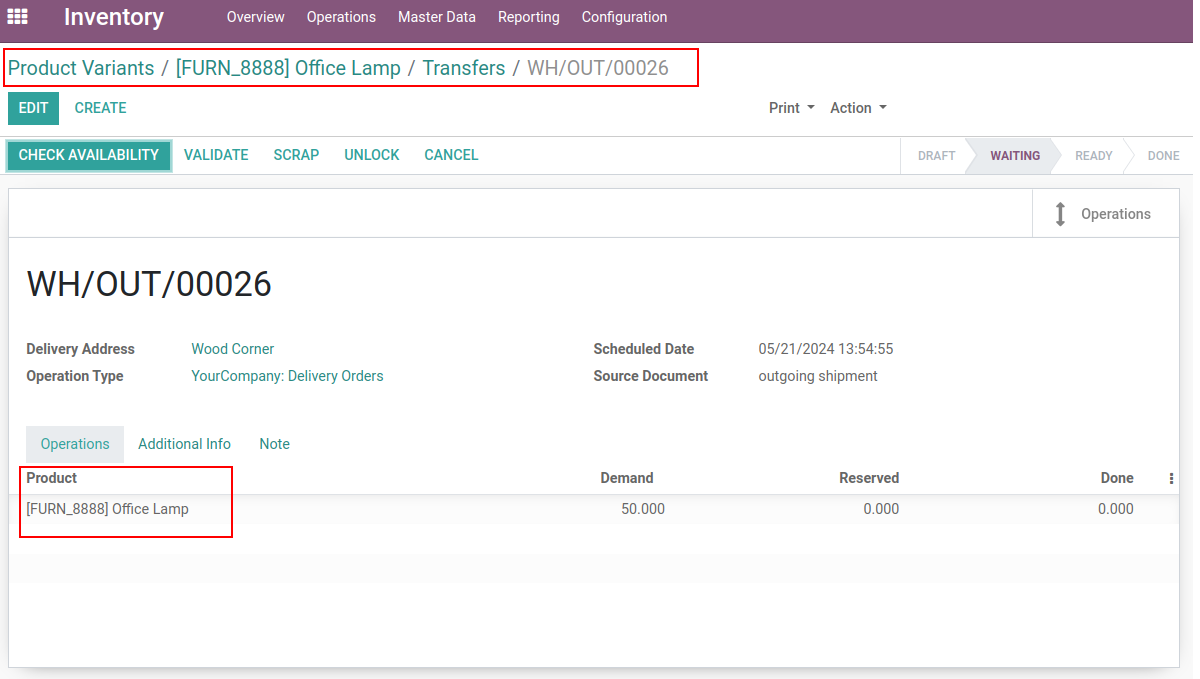Image resolution: width=1200 pixels, height=679 pixels.
Task: Click Scrap in the action bar
Action: coord(296,155)
